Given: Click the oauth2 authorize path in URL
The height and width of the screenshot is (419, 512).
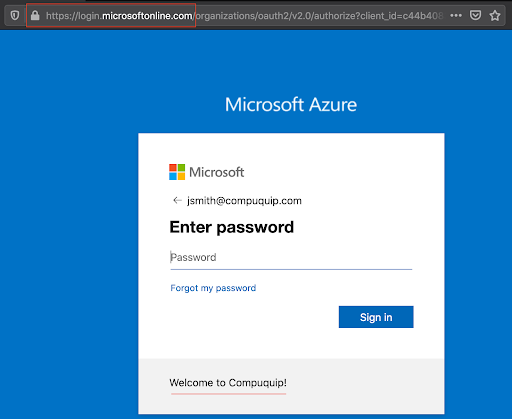Looking at the screenshot, I should [x=319, y=16].
